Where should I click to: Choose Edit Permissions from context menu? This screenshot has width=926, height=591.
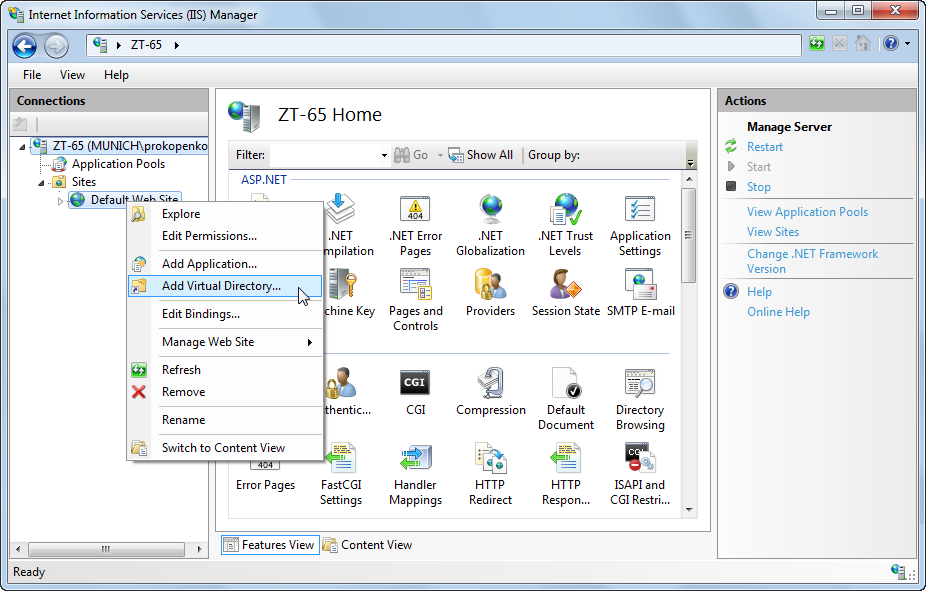coord(225,236)
